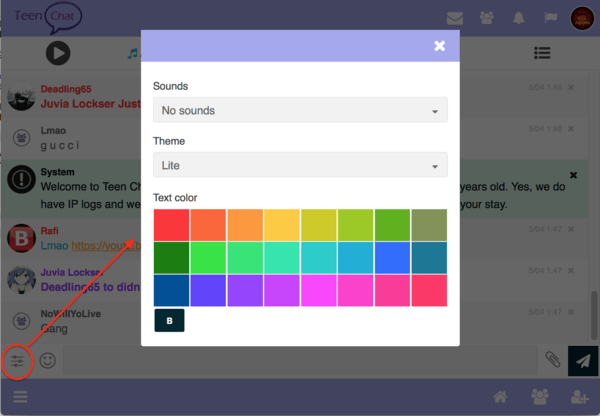
Task: Start the radio player play button
Action: 58,53
